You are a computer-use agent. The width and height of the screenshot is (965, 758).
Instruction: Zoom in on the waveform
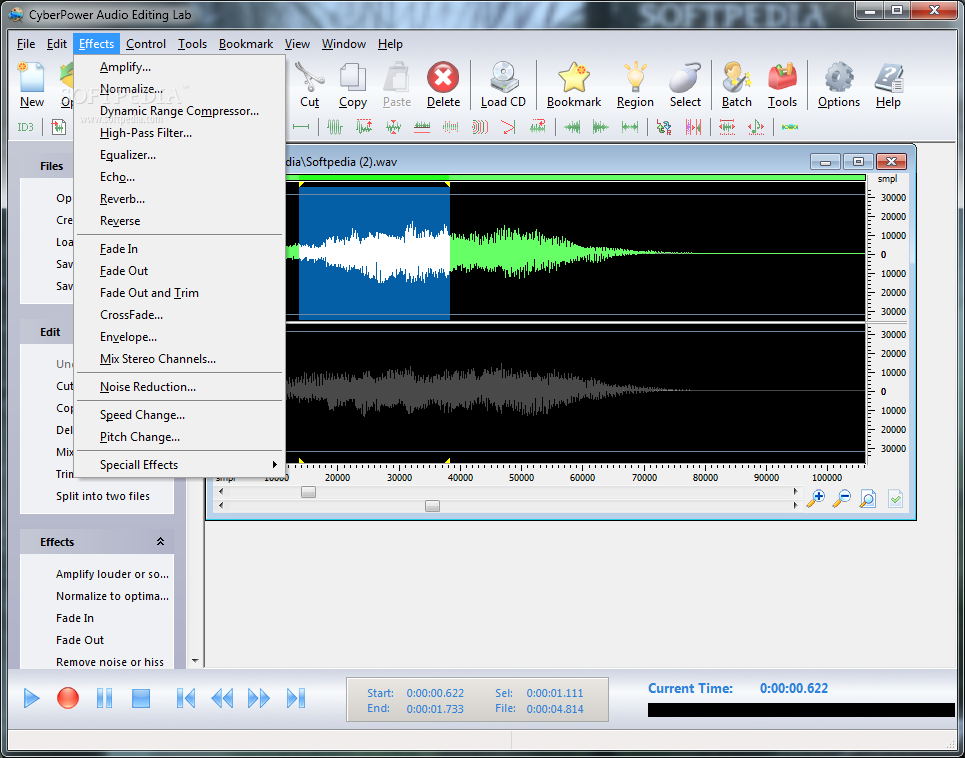[x=815, y=499]
